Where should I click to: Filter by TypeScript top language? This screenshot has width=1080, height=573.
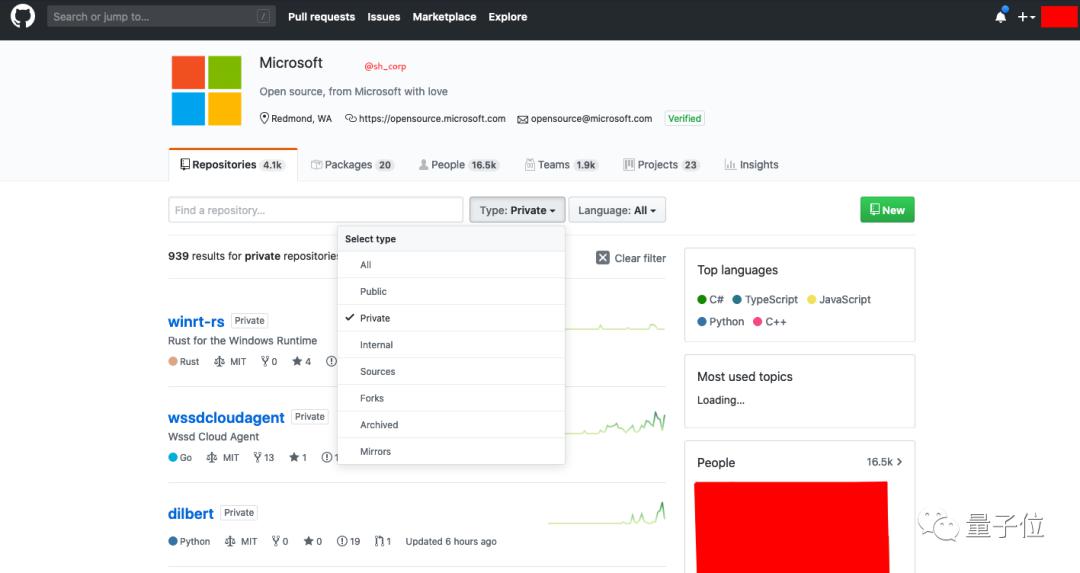[x=765, y=300]
